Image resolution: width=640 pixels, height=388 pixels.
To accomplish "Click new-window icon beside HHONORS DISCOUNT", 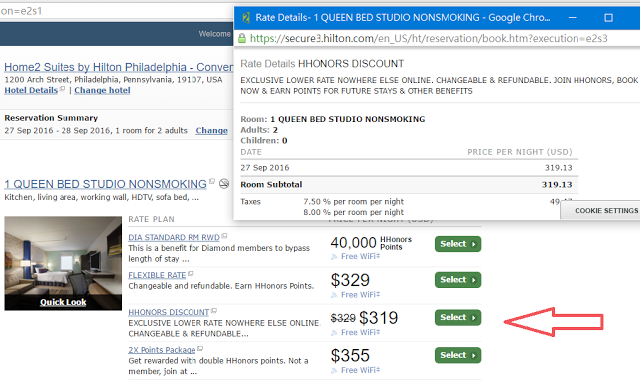I will [214, 311].
